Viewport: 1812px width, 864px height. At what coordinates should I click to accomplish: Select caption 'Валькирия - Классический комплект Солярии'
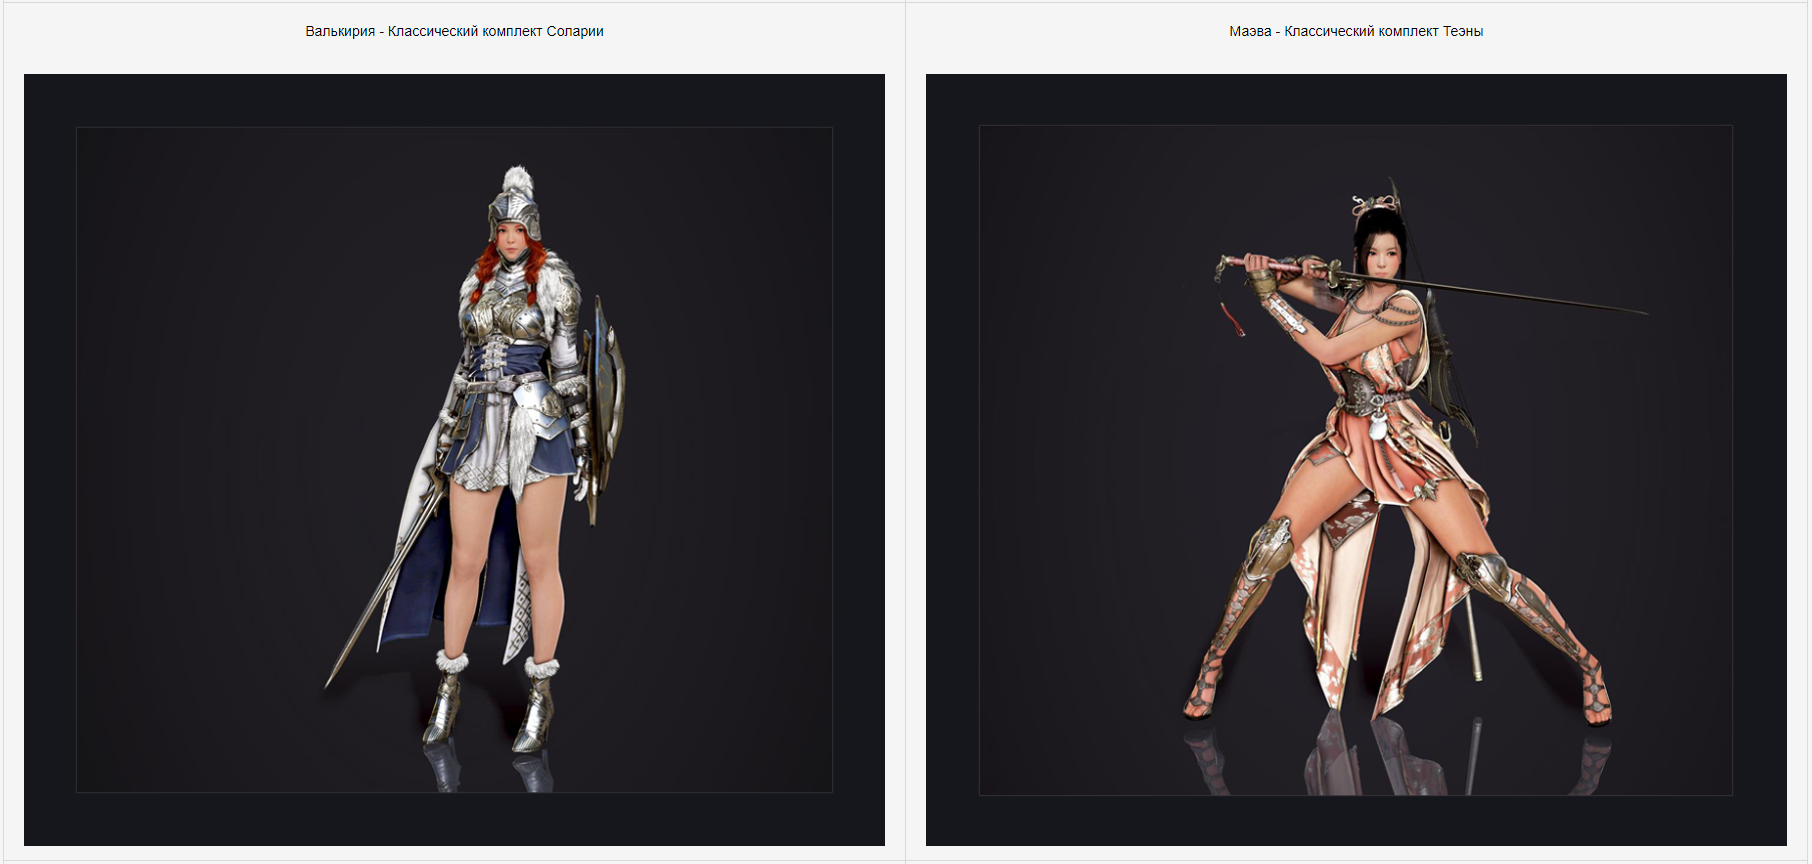coord(454,31)
